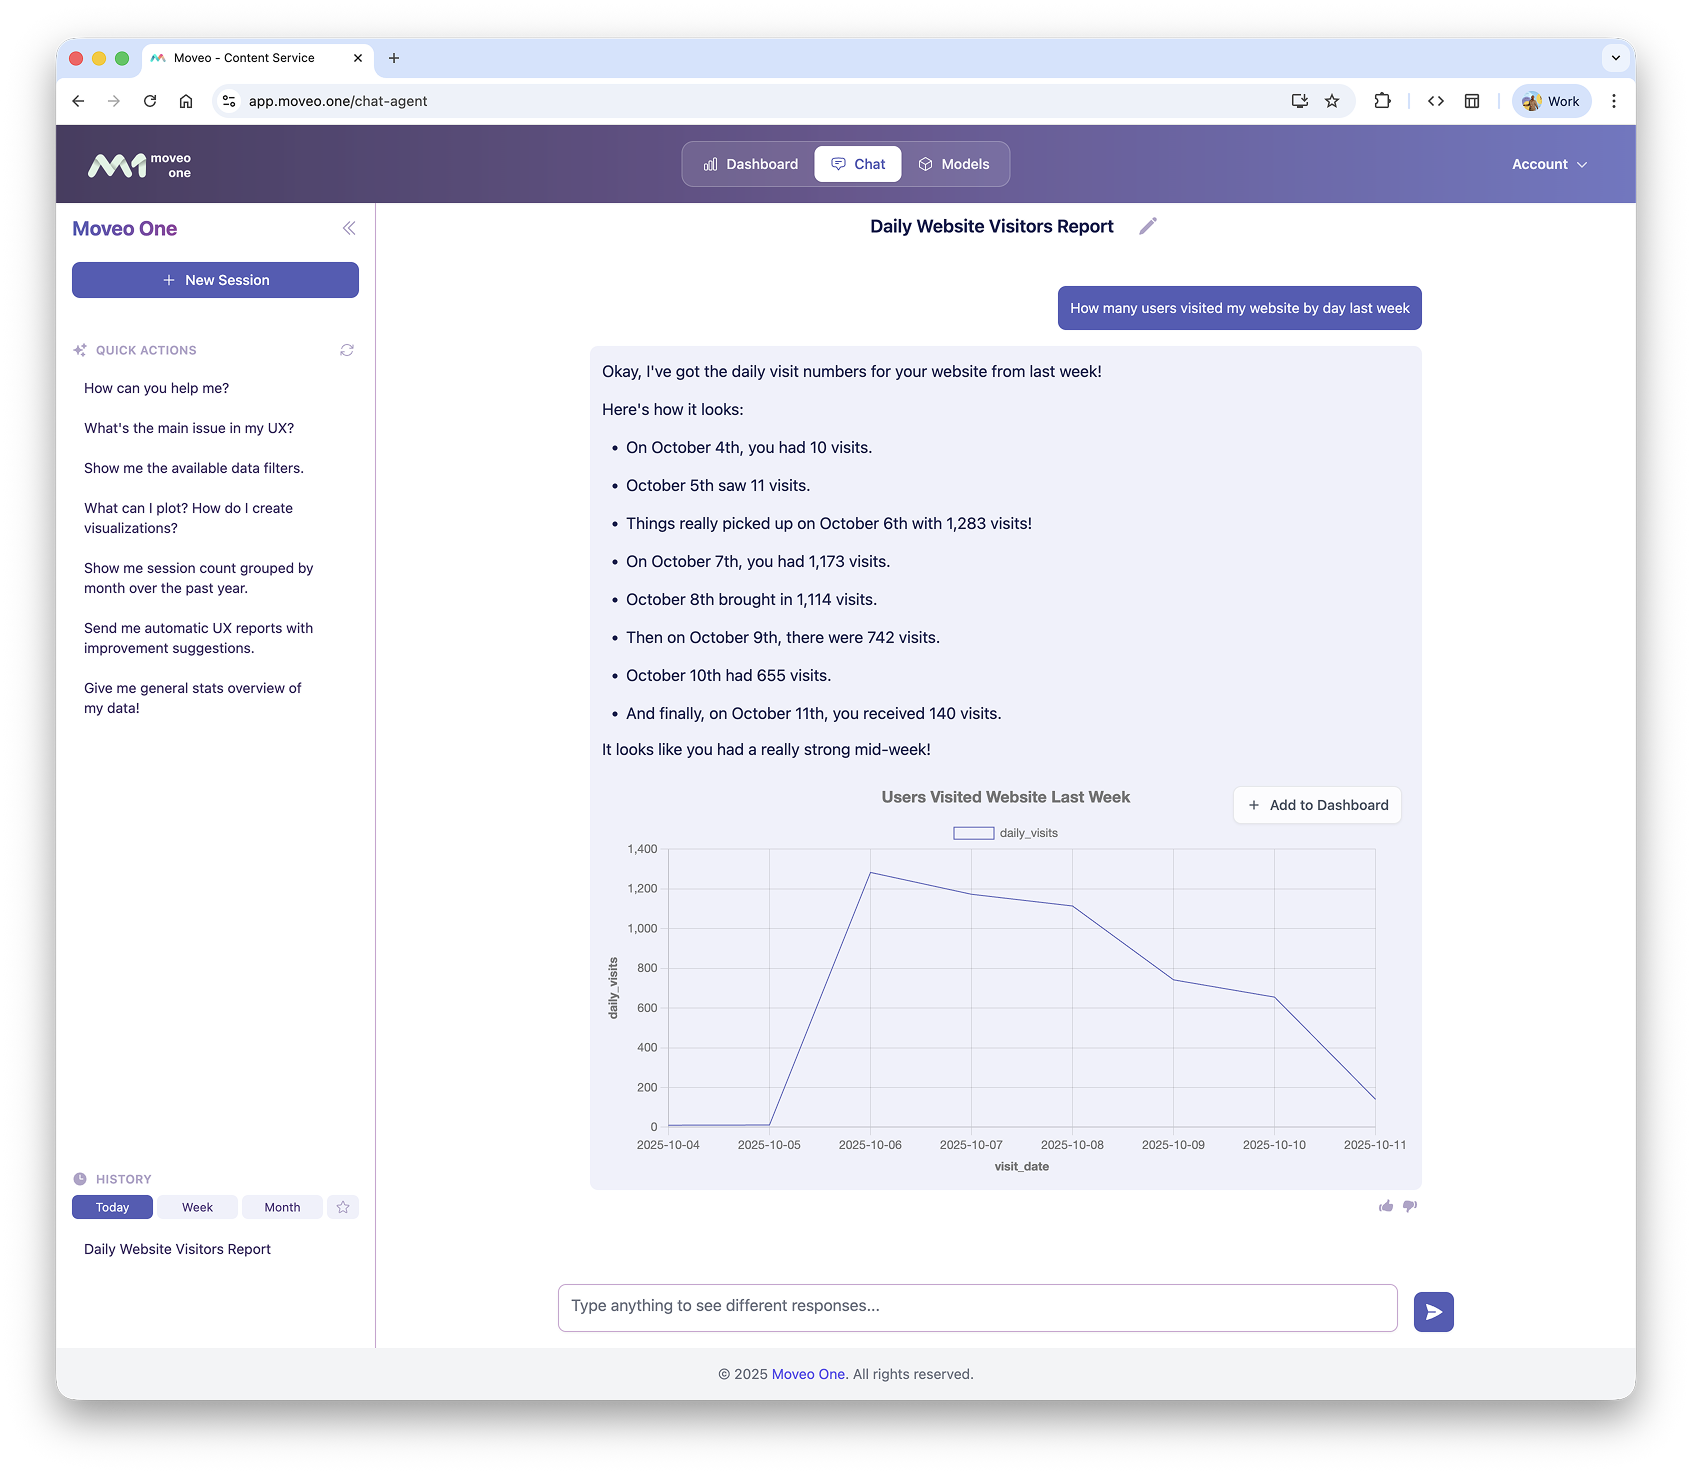Click the Models cube icon
1692x1474 pixels.
pos(926,163)
